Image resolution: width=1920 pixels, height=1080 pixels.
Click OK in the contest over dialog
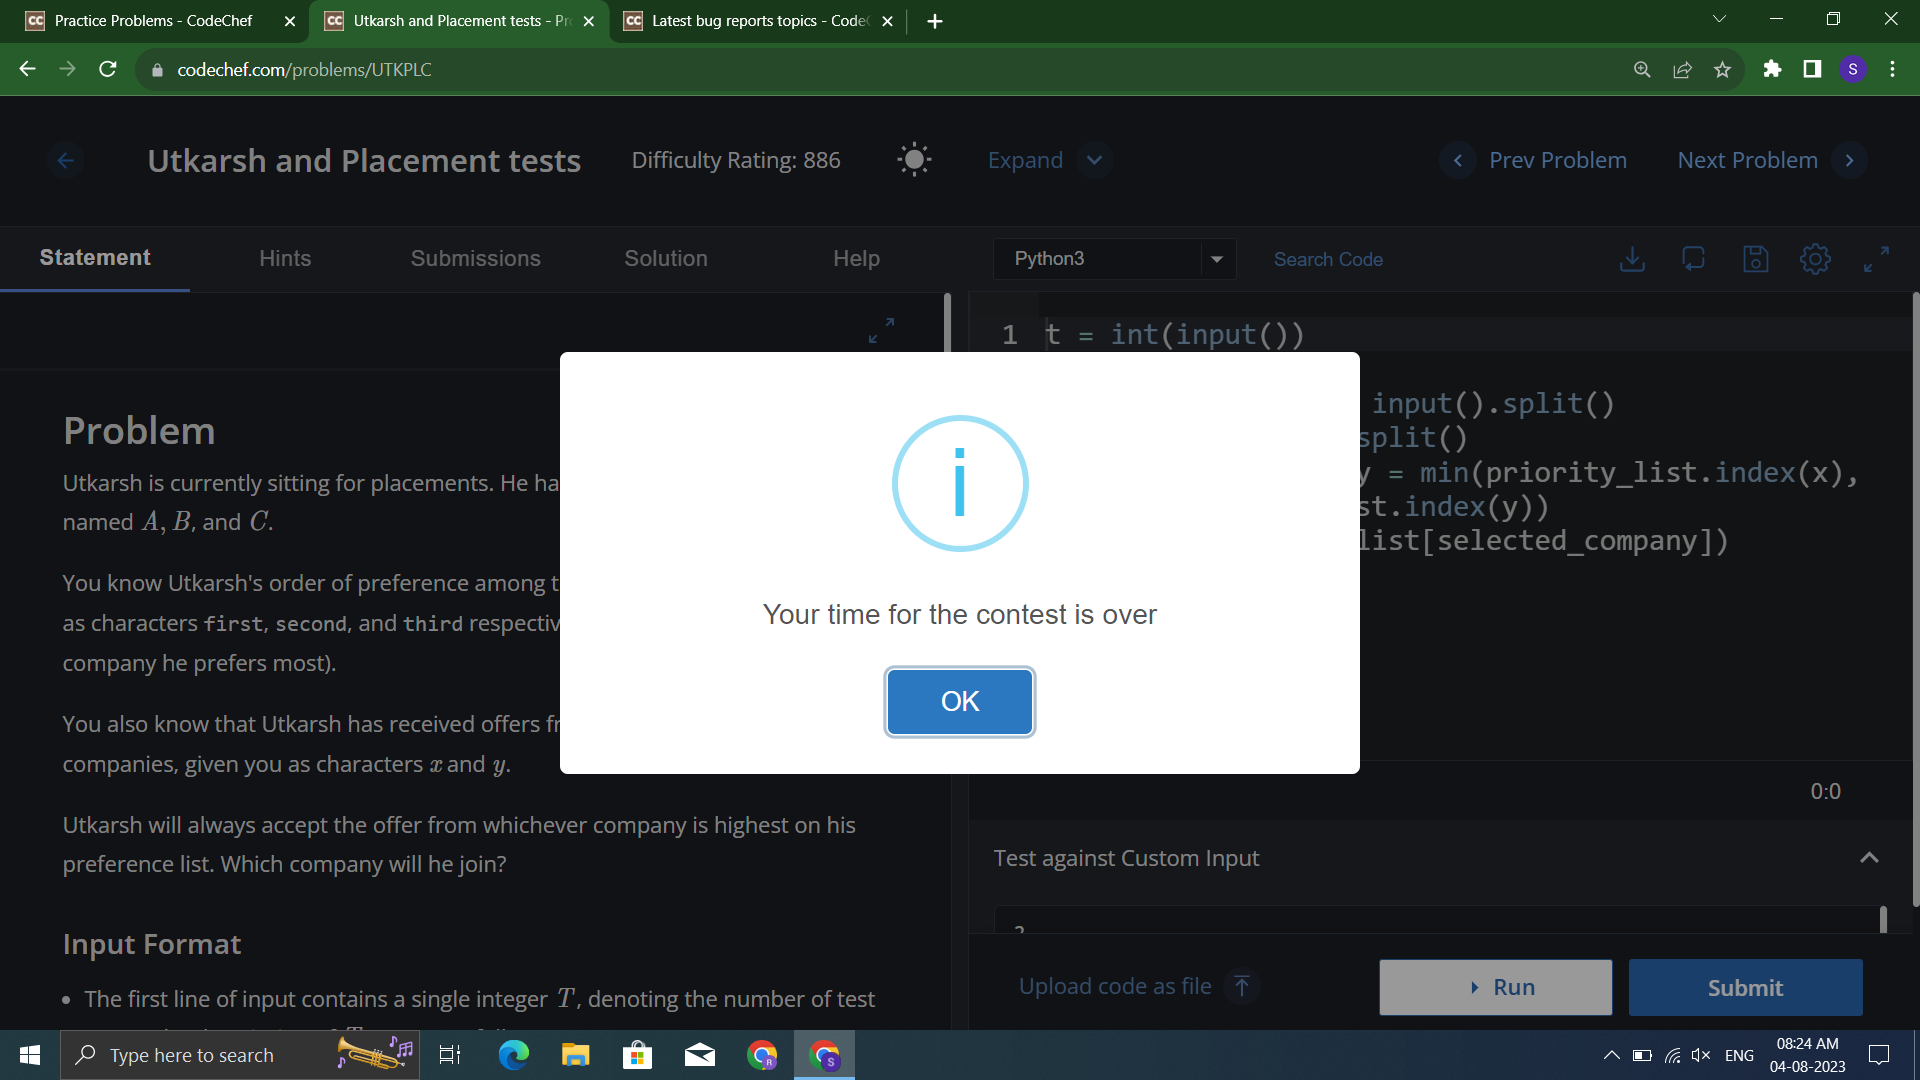click(x=959, y=702)
